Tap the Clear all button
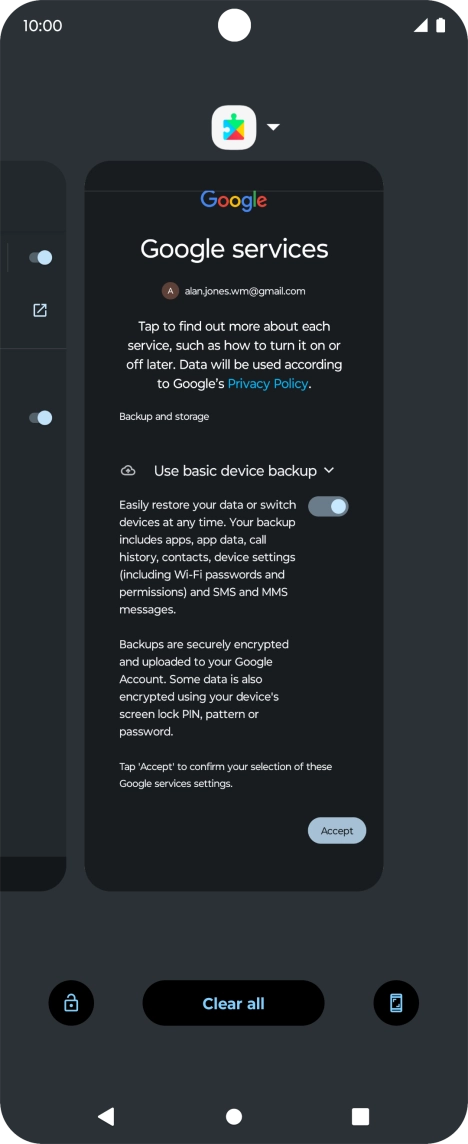The height and width of the screenshot is (1144, 468). click(234, 1003)
